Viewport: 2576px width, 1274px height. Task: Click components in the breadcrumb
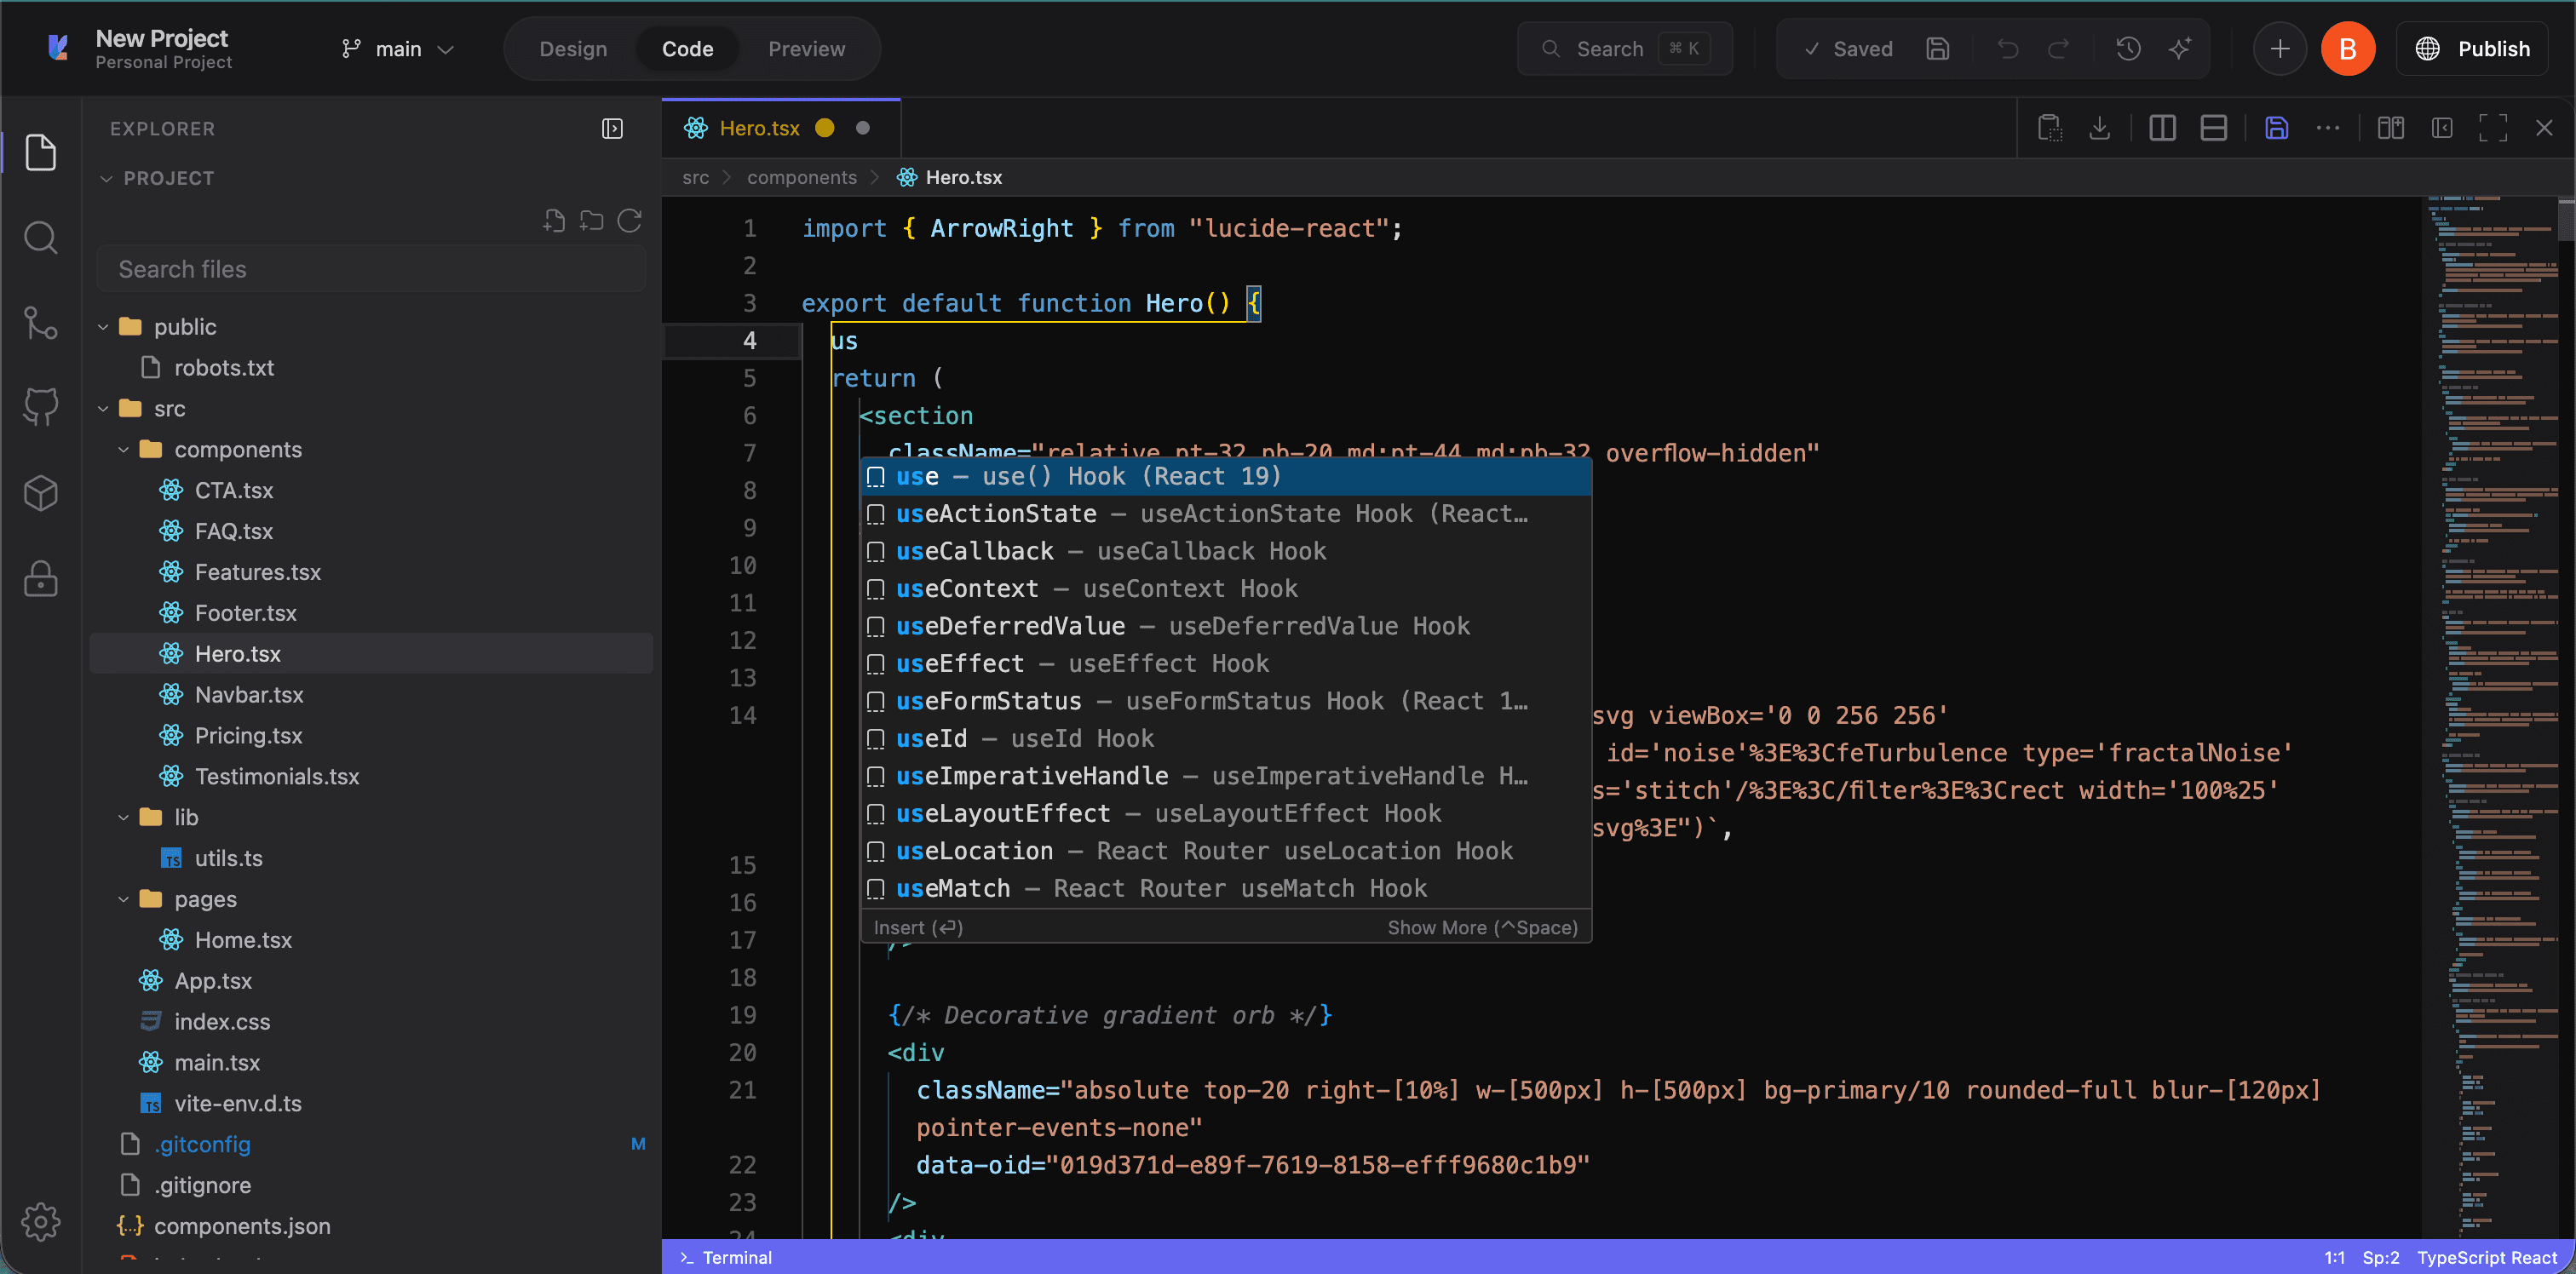click(x=801, y=177)
